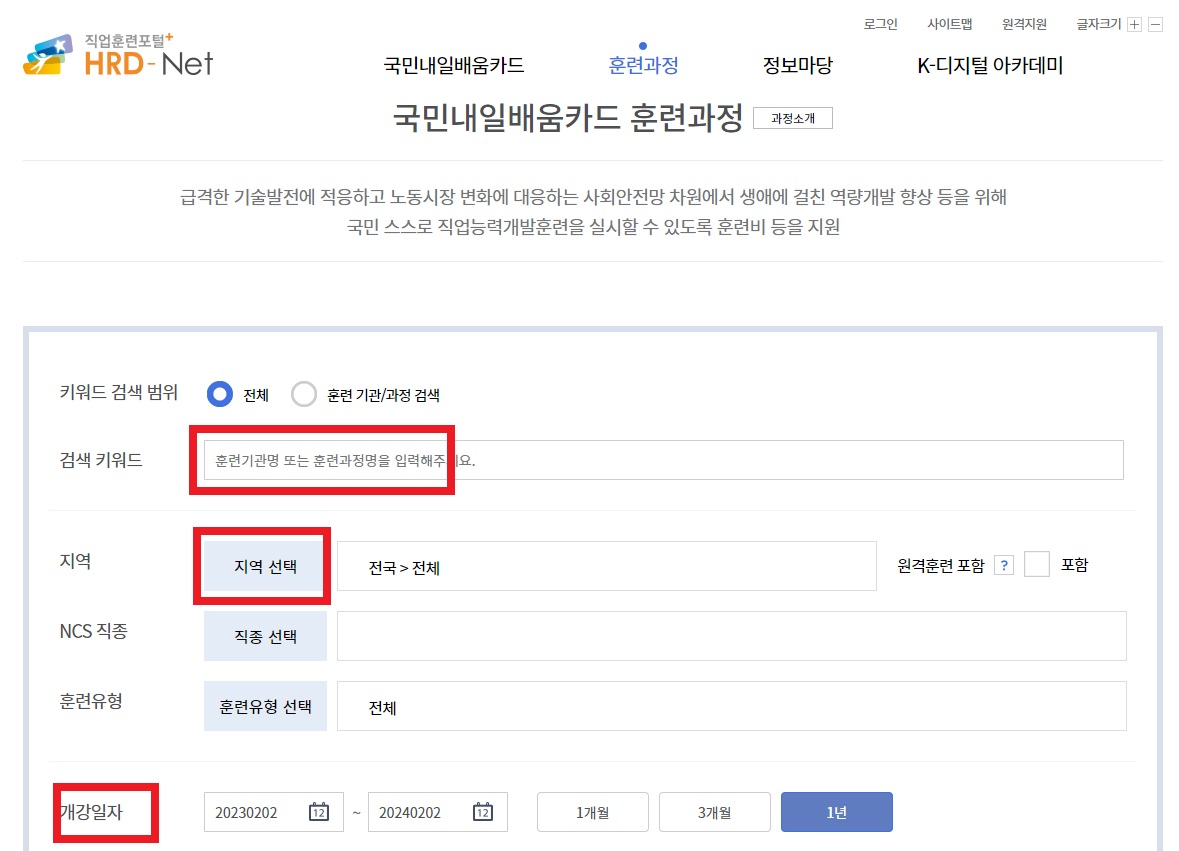Viewport: 1179px width, 851px height.
Task: Decrease font size with the 글자크기 minus icon
Action: [x=1157, y=22]
